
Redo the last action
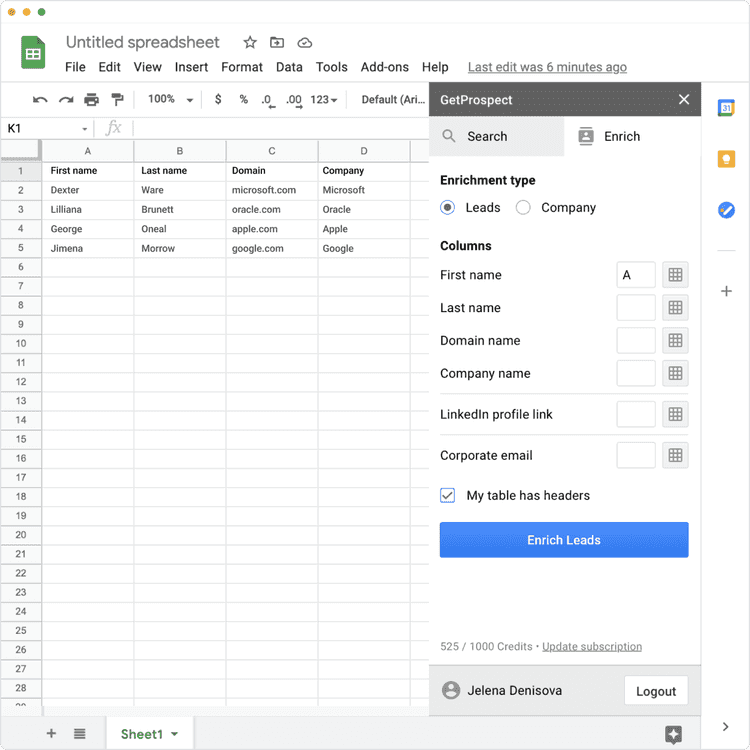tap(66, 99)
